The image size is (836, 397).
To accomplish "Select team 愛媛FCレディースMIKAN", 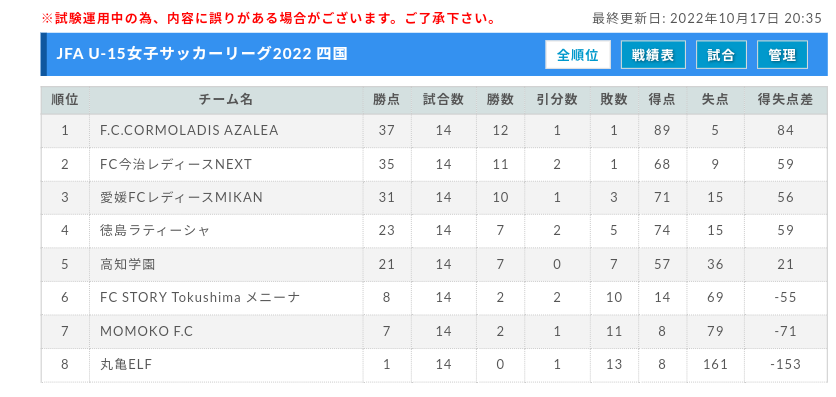I will coord(181,197).
